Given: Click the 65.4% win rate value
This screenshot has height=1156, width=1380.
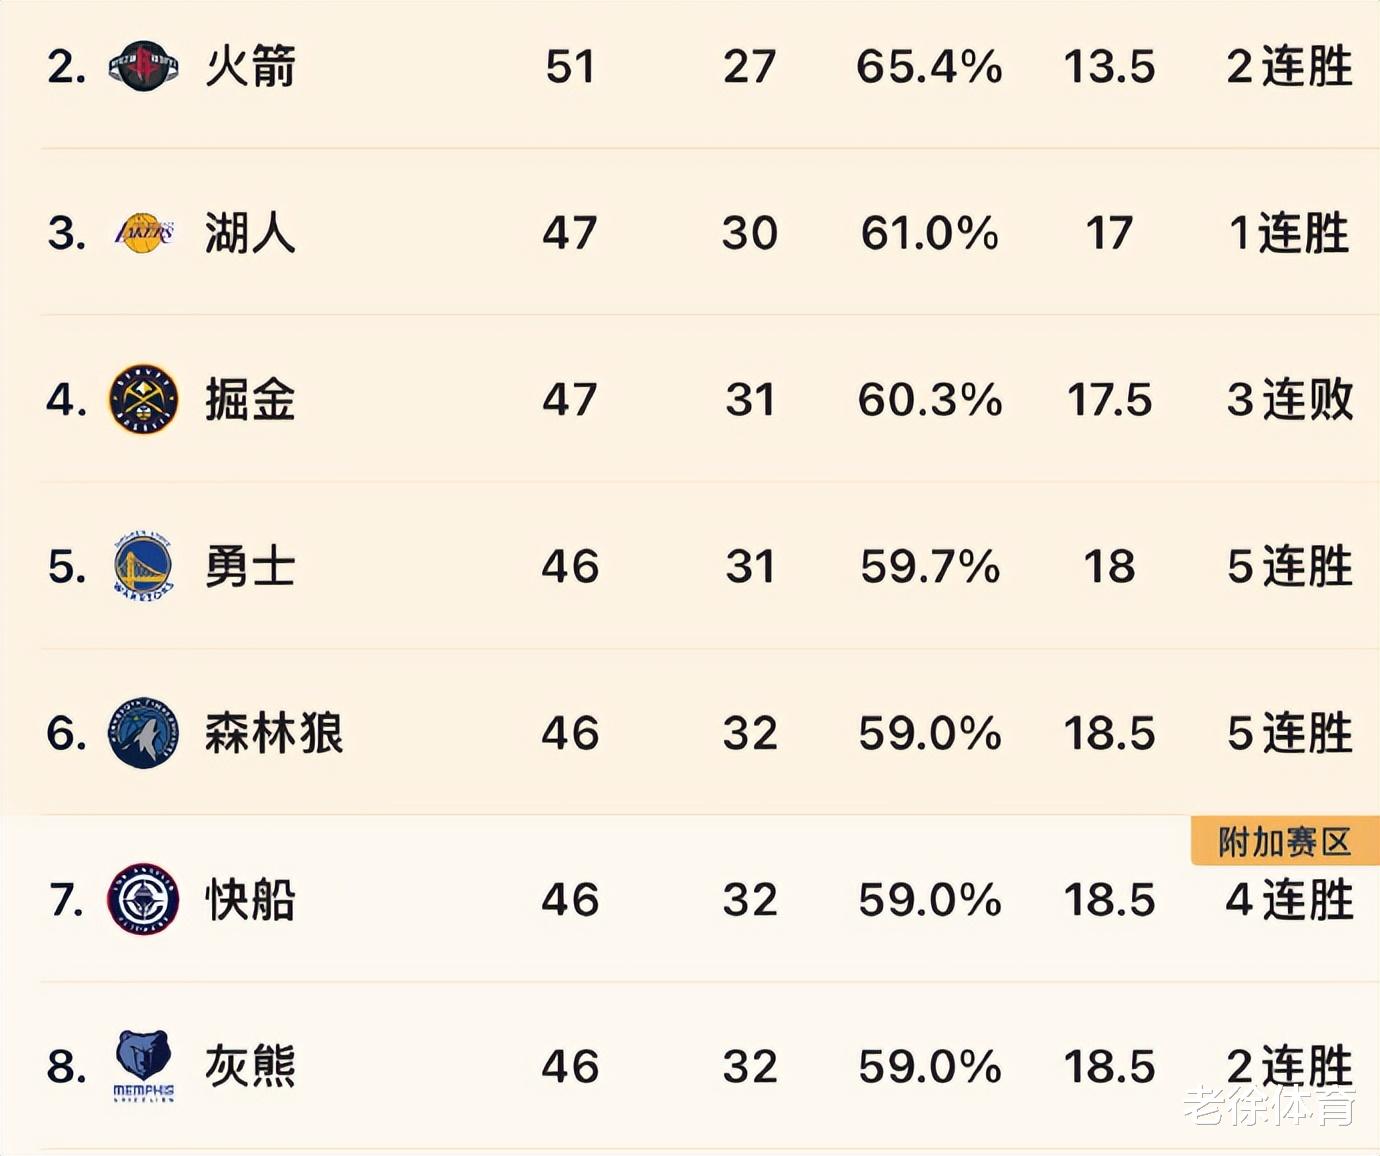Looking at the screenshot, I should click(x=929, y=67).
